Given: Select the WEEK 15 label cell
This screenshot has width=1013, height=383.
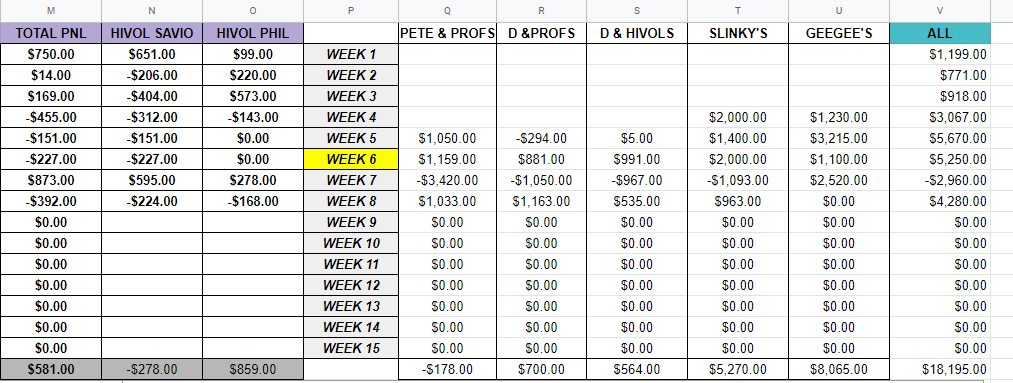Looking at the screenshot, I should pos(351,348).
